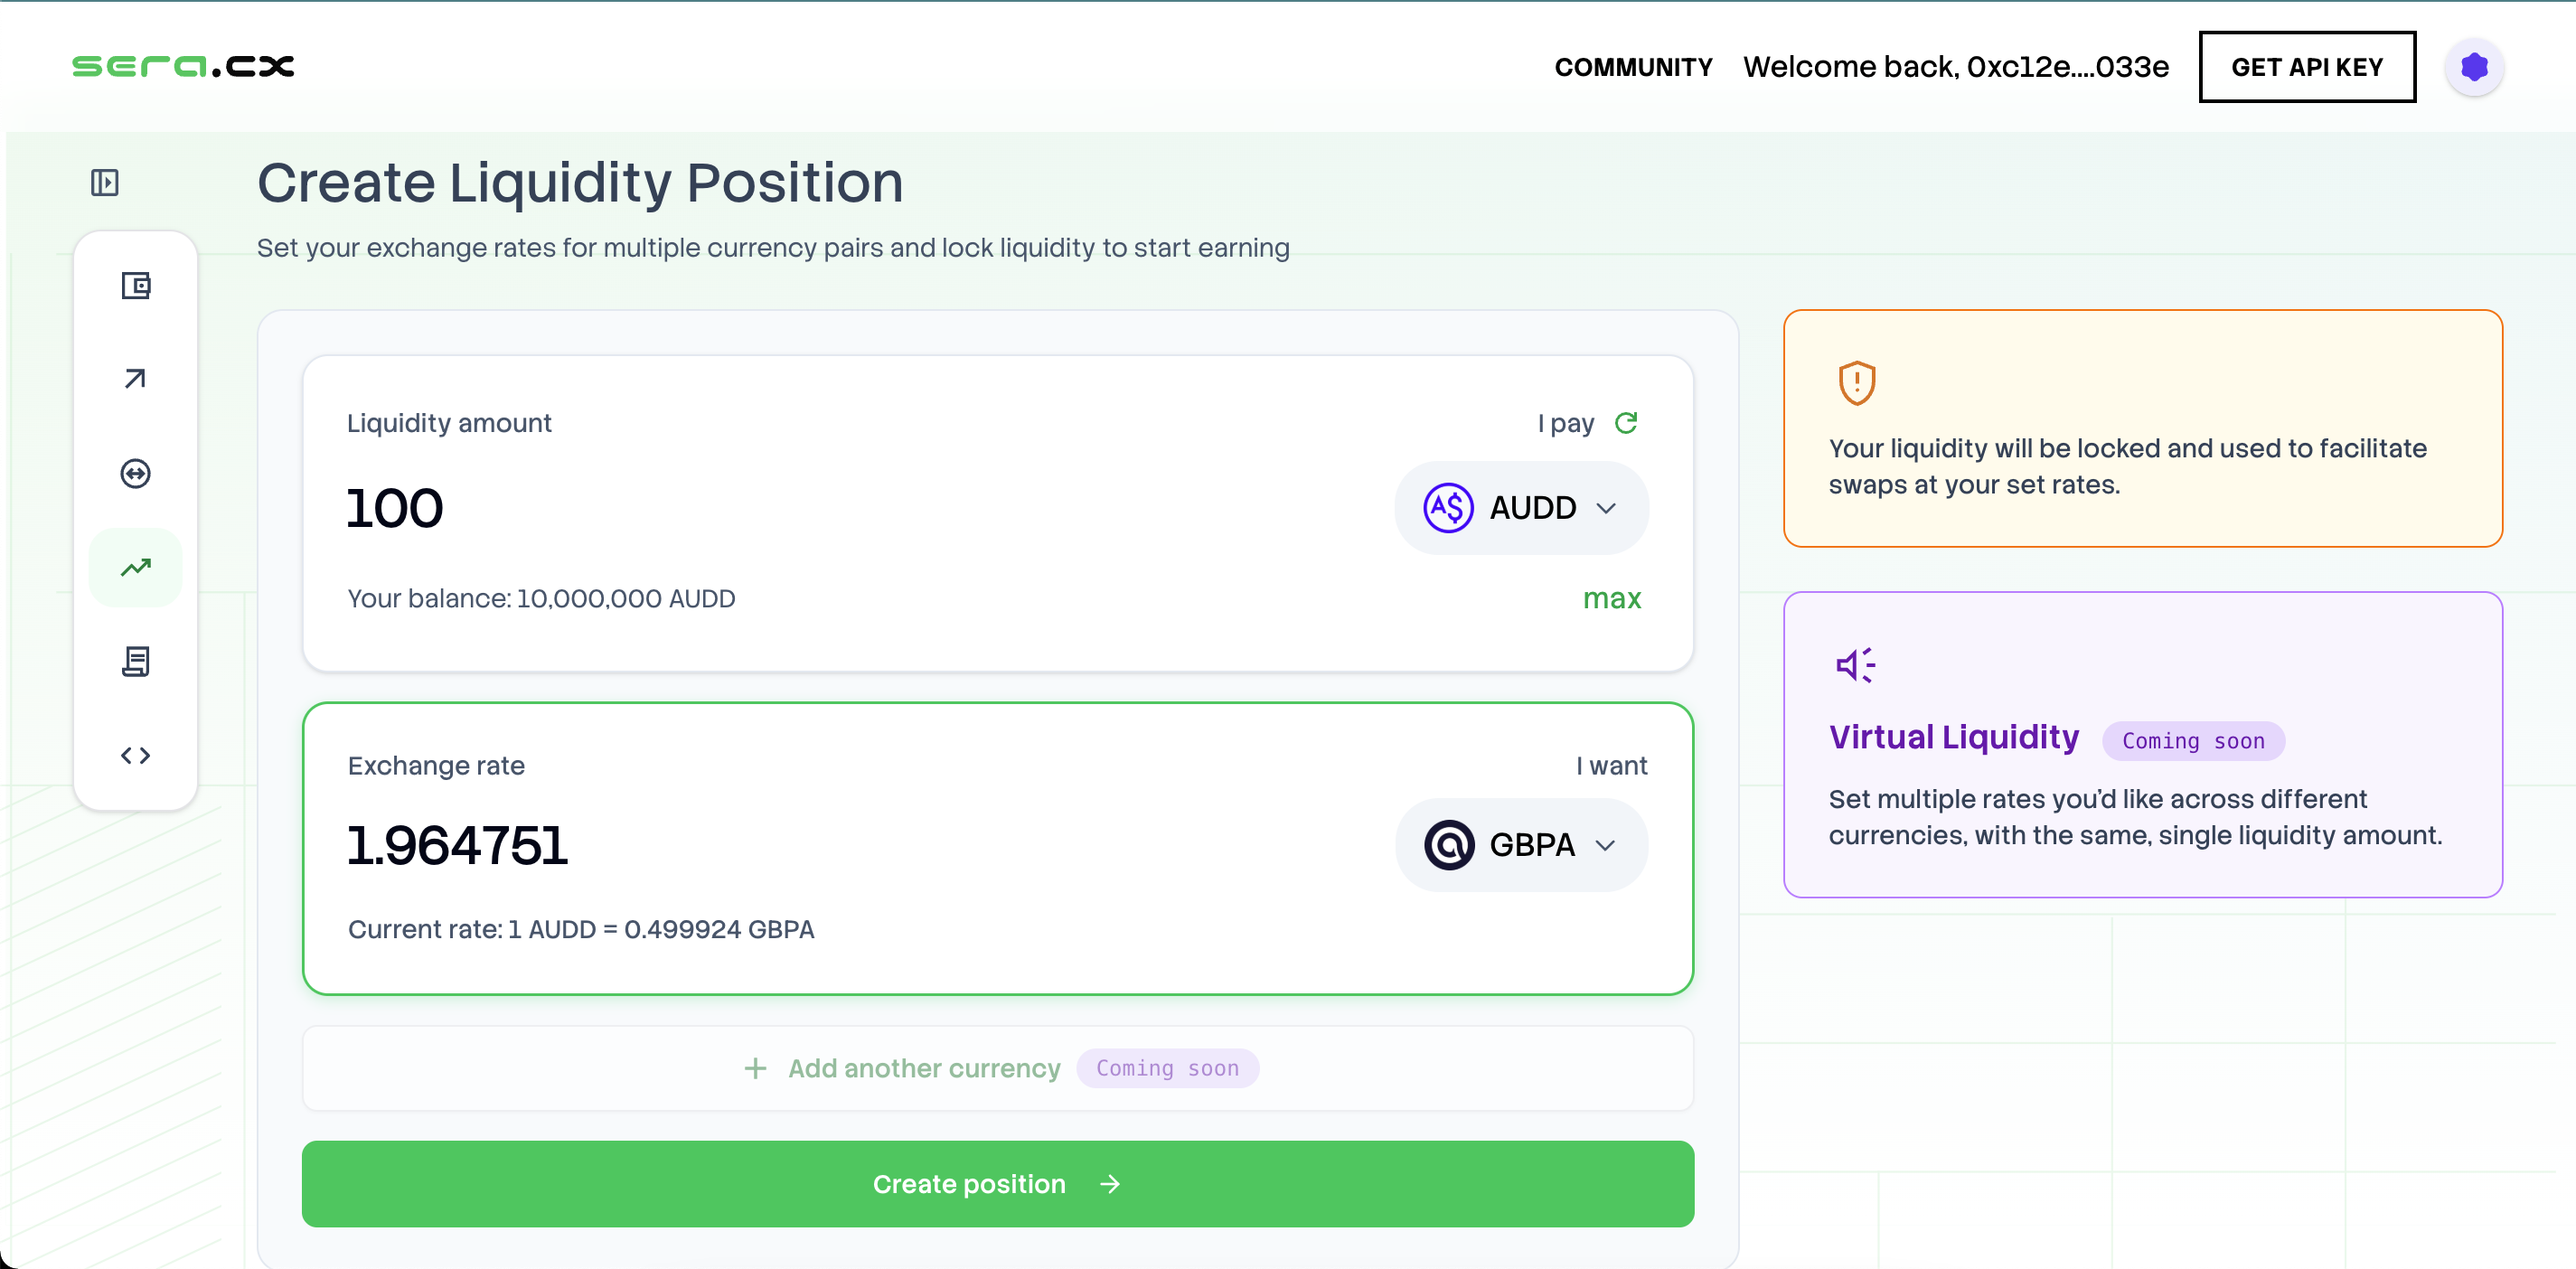Toggle the 'I want' currency direction

(x=1612, y=765)
